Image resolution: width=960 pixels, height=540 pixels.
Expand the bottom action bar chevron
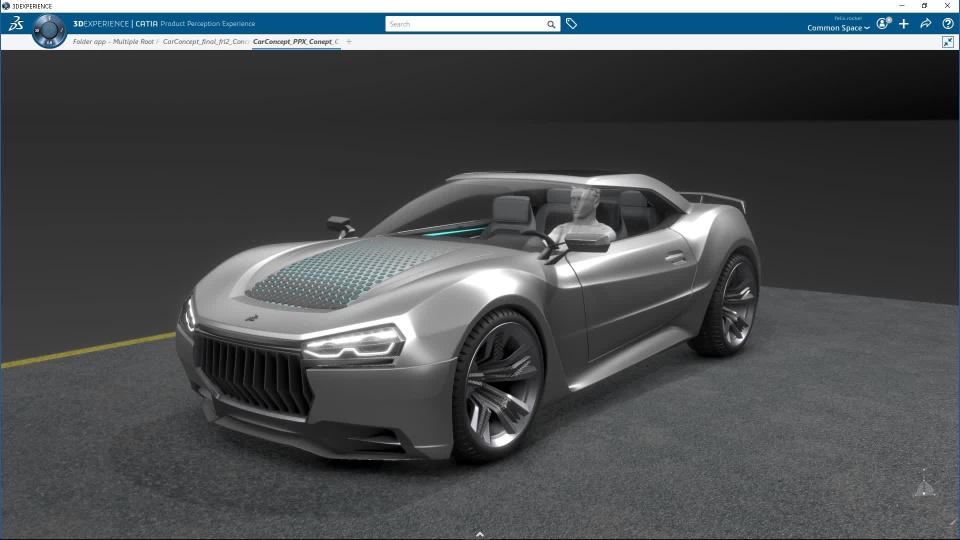click(480, 534)
